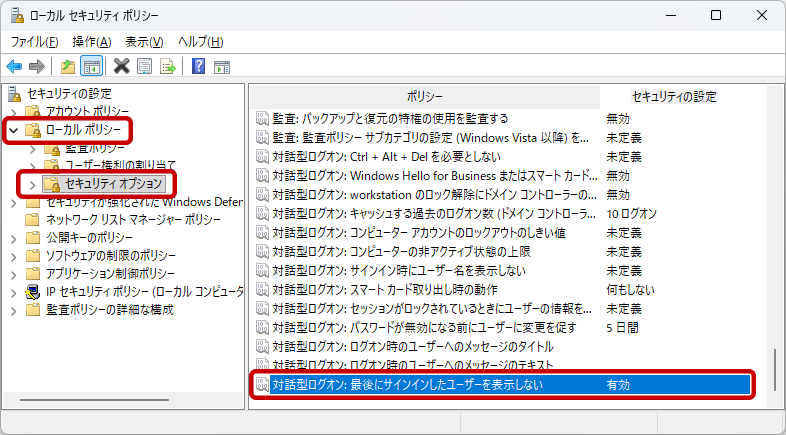Select アカウント ポリシー in the tree
Screen dimensions: 786x435
88,112
